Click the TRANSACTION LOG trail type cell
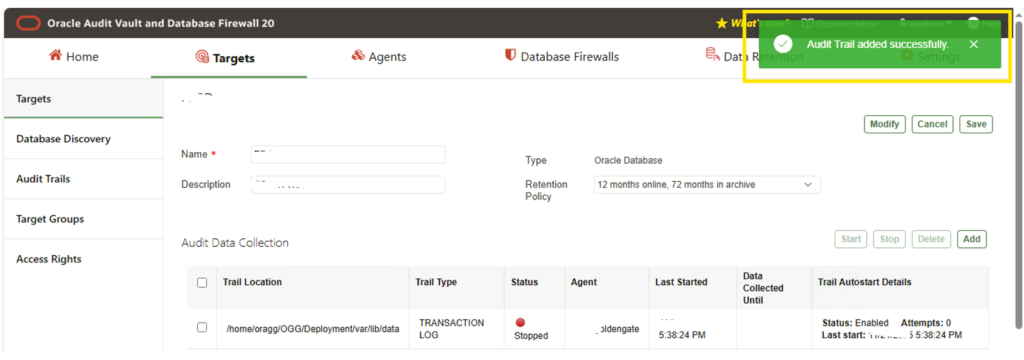Screen dimensions: 1024x360 tap(451, 329)
